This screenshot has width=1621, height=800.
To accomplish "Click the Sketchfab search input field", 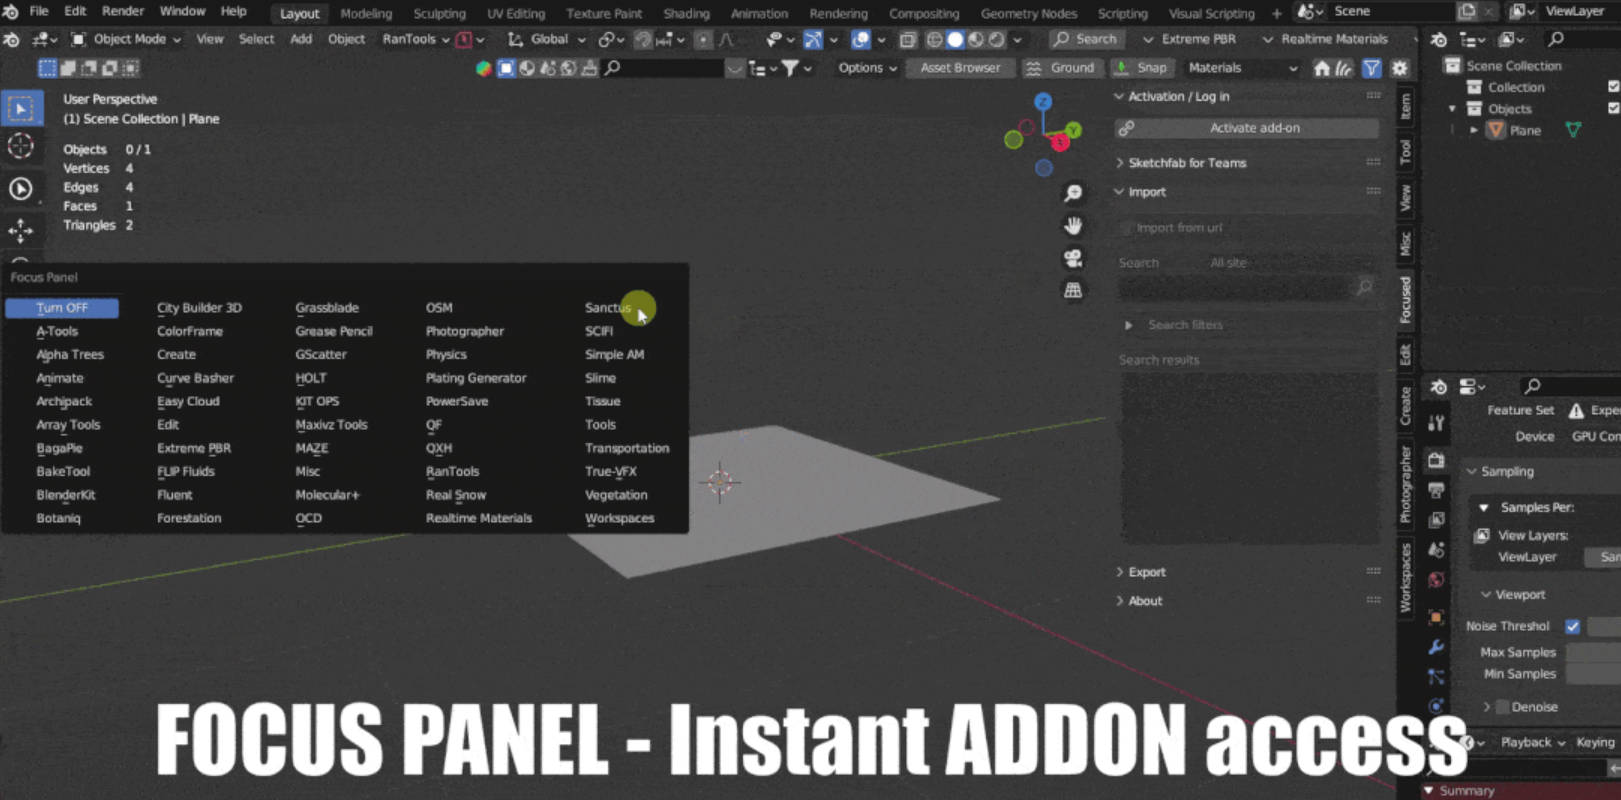I will coord(1236,288).
